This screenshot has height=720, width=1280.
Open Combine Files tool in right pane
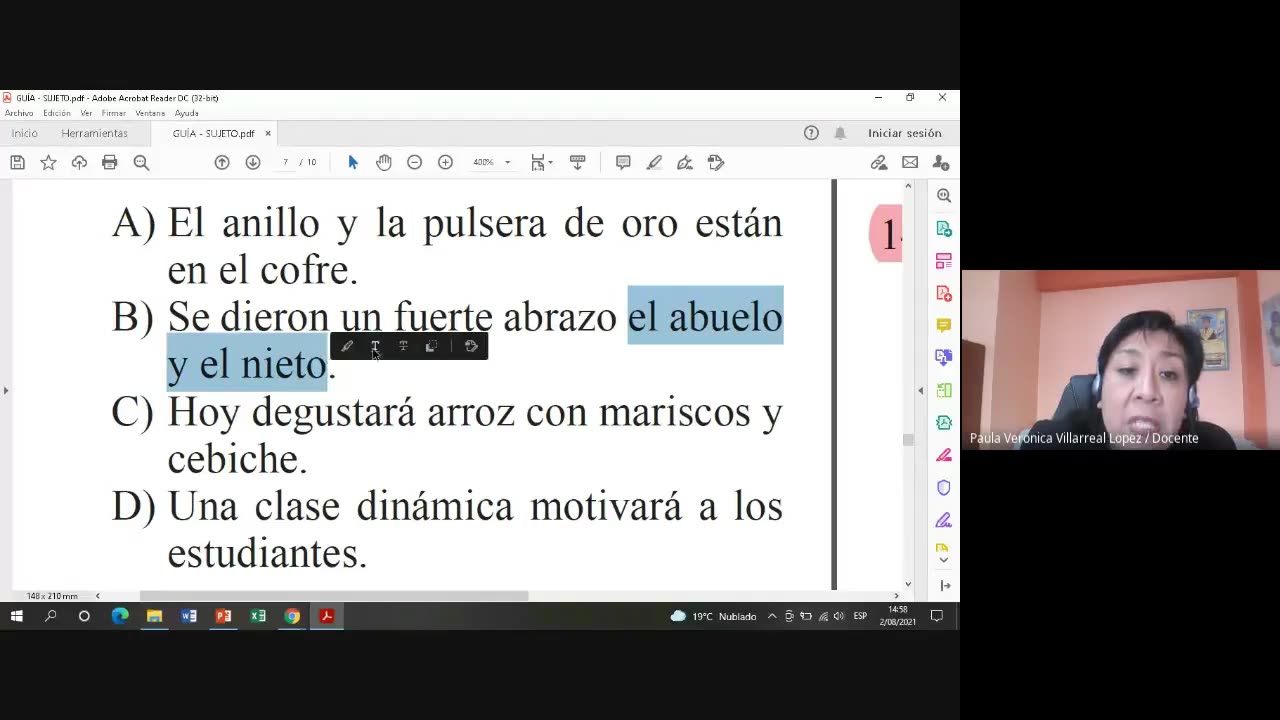pos(944,358)
